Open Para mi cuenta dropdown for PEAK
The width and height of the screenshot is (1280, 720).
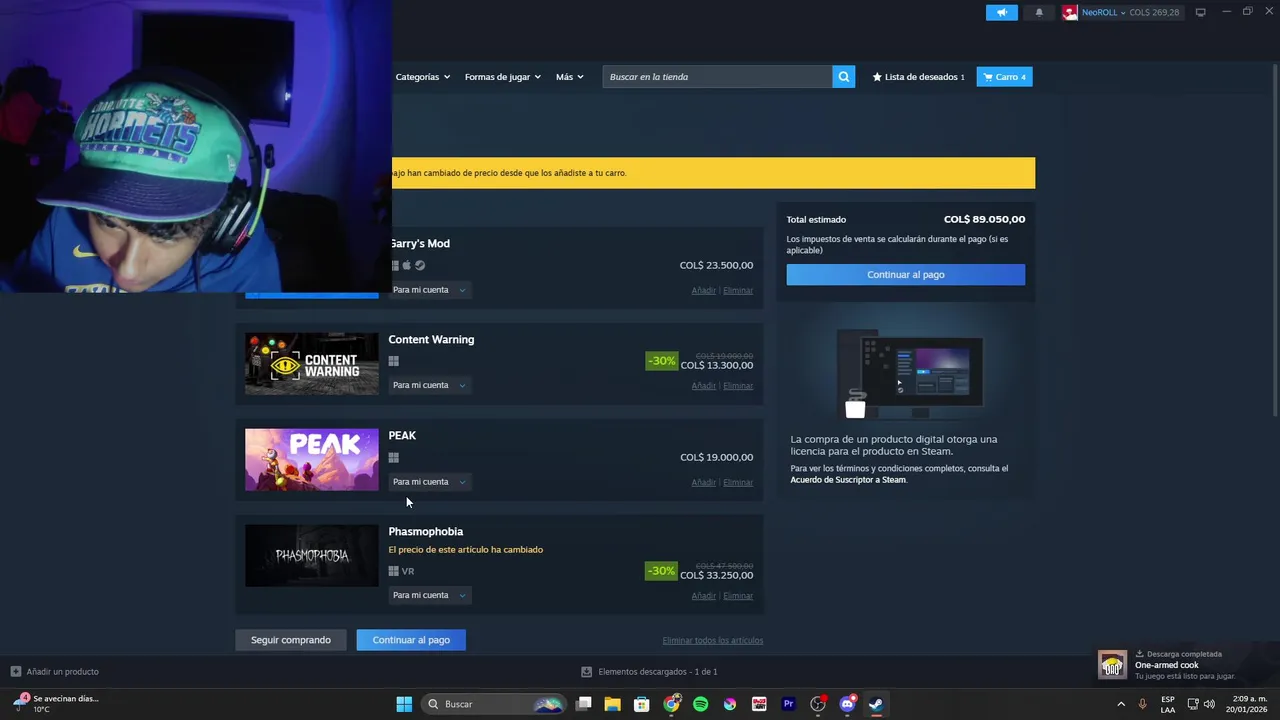pyautogui.click(x=429, y=482)
